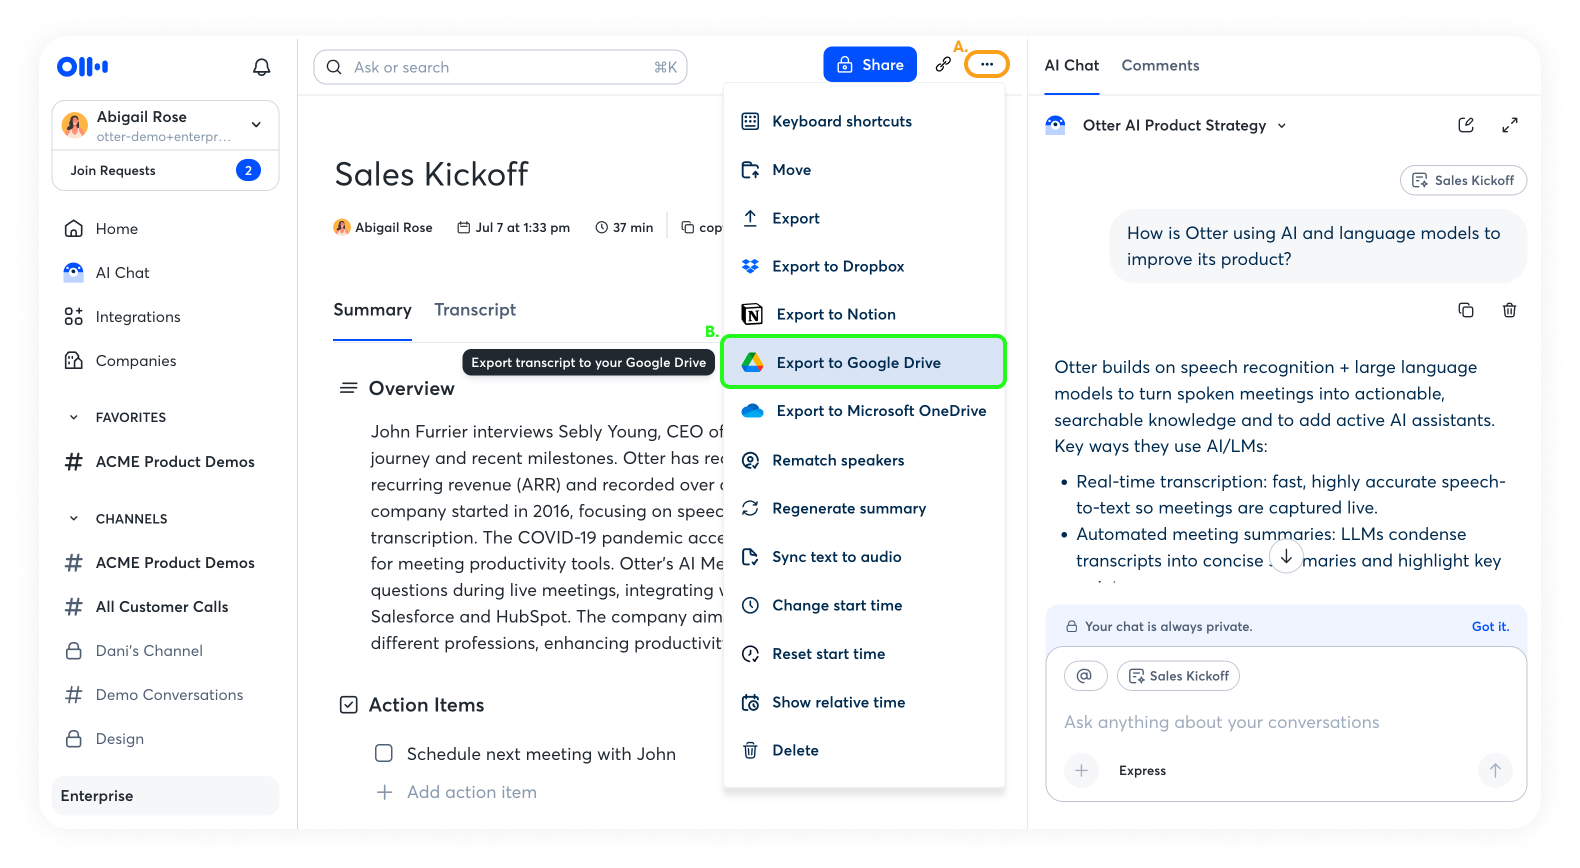This screenshot has width=1580, height=868.
Task: Click the Otter AI avatar icon in chat
Action: 1055,125
